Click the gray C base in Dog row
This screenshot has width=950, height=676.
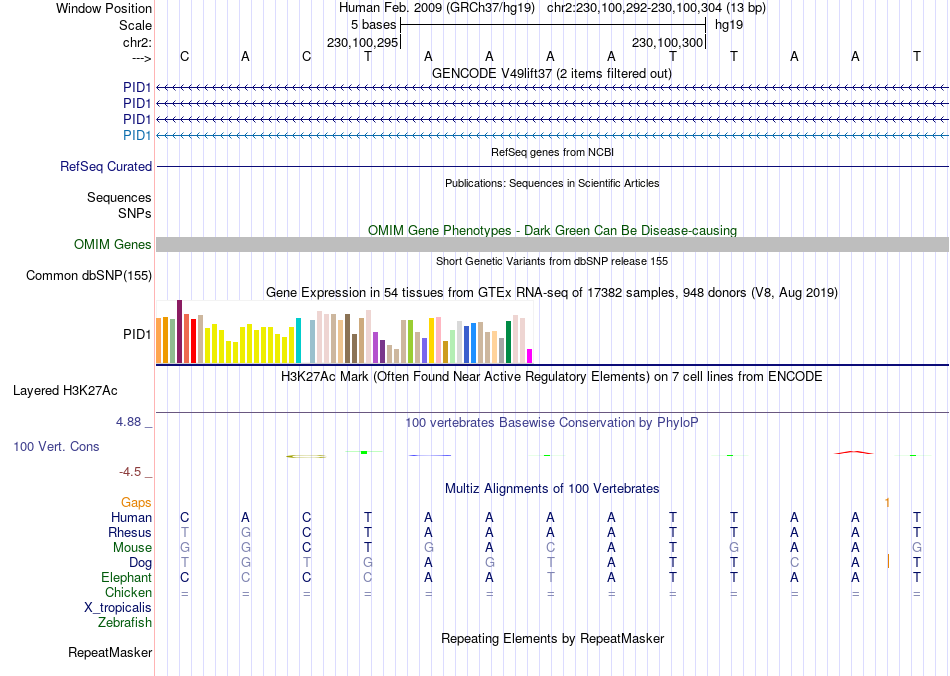[794, 563]
